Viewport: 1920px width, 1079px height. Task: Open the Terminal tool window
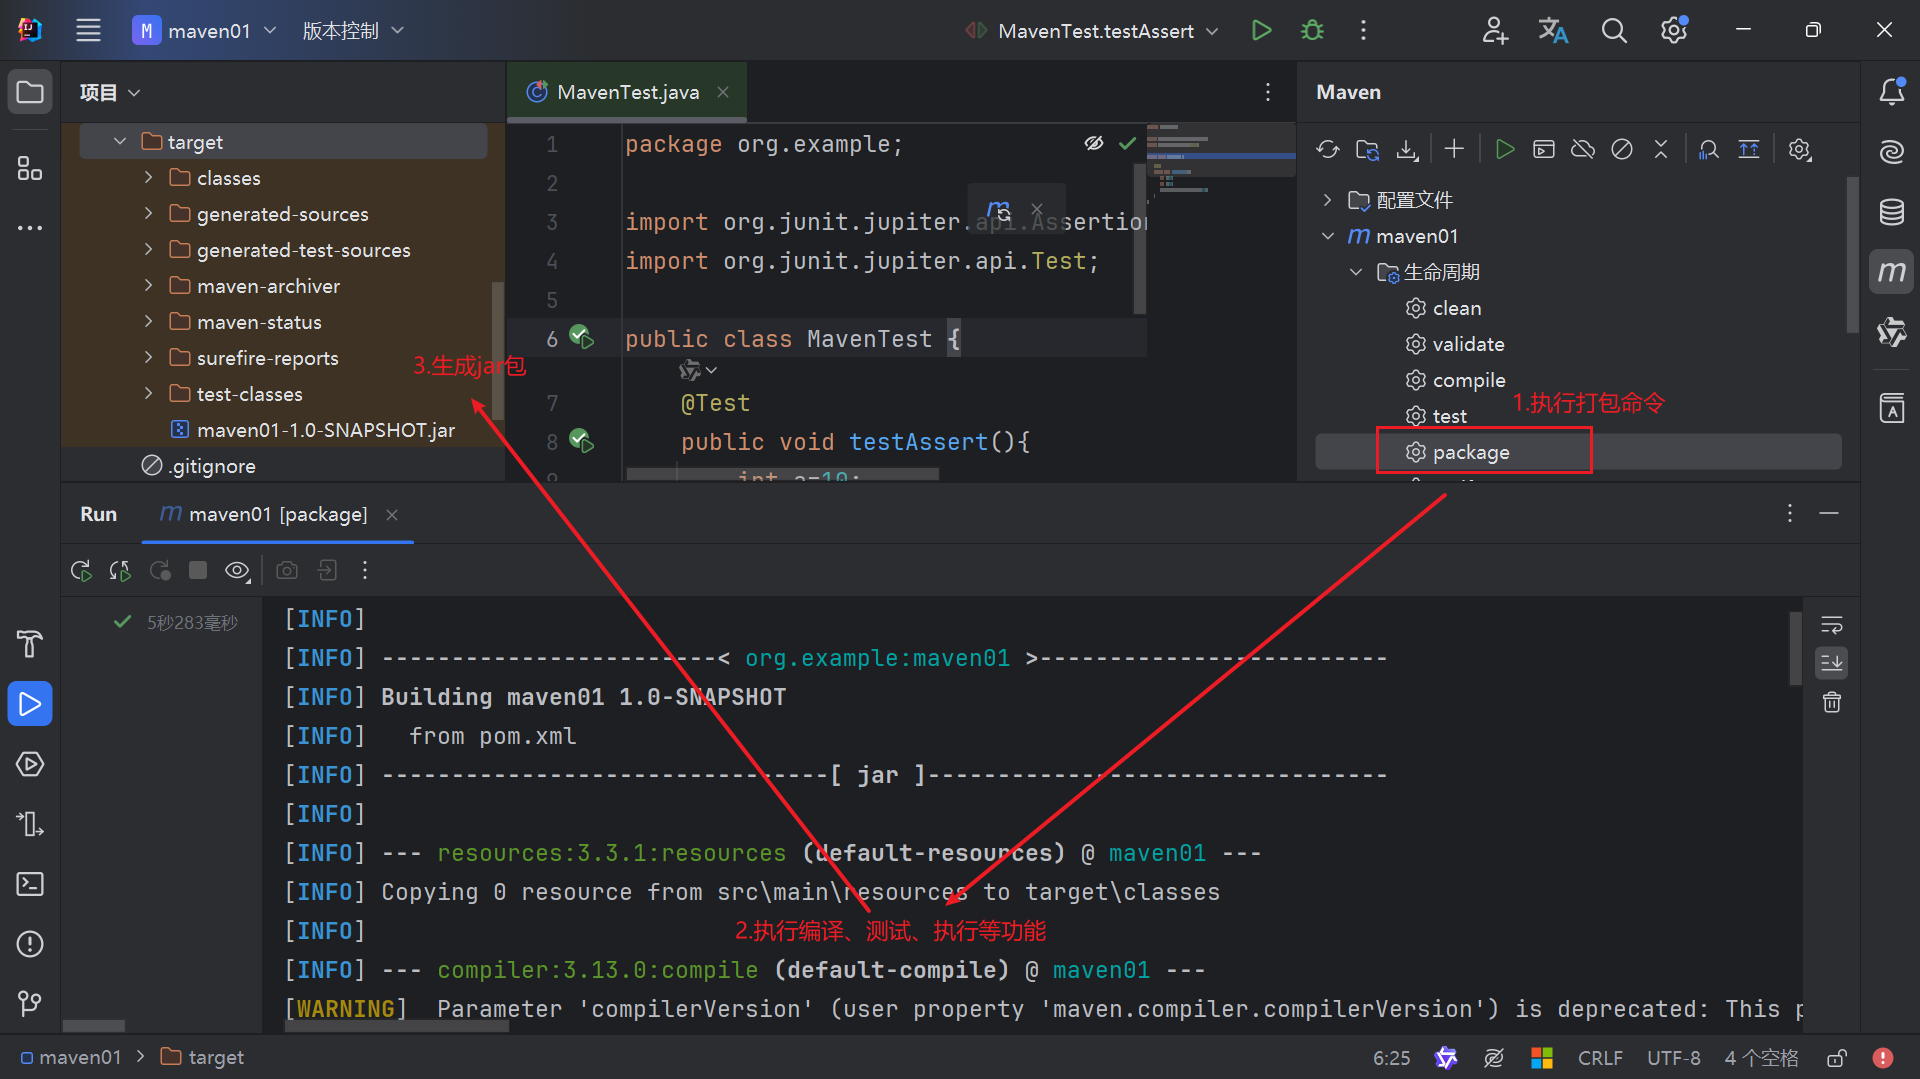(30, 884)
